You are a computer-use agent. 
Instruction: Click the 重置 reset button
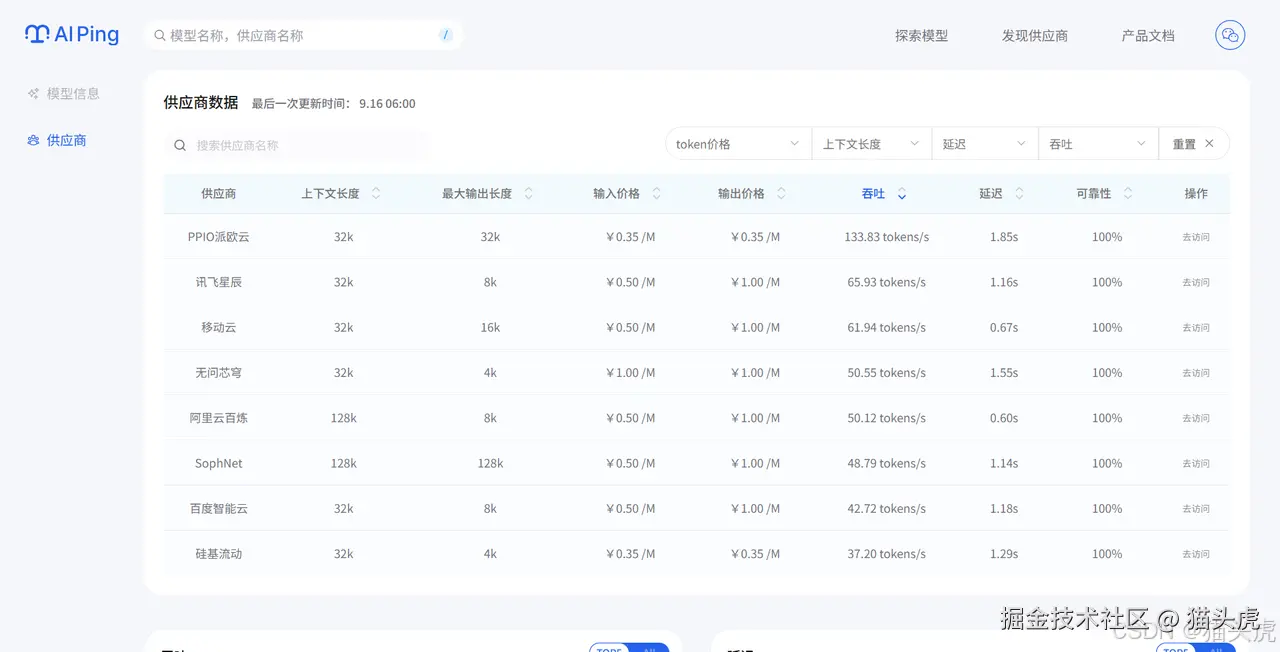tap(1185, 143)
